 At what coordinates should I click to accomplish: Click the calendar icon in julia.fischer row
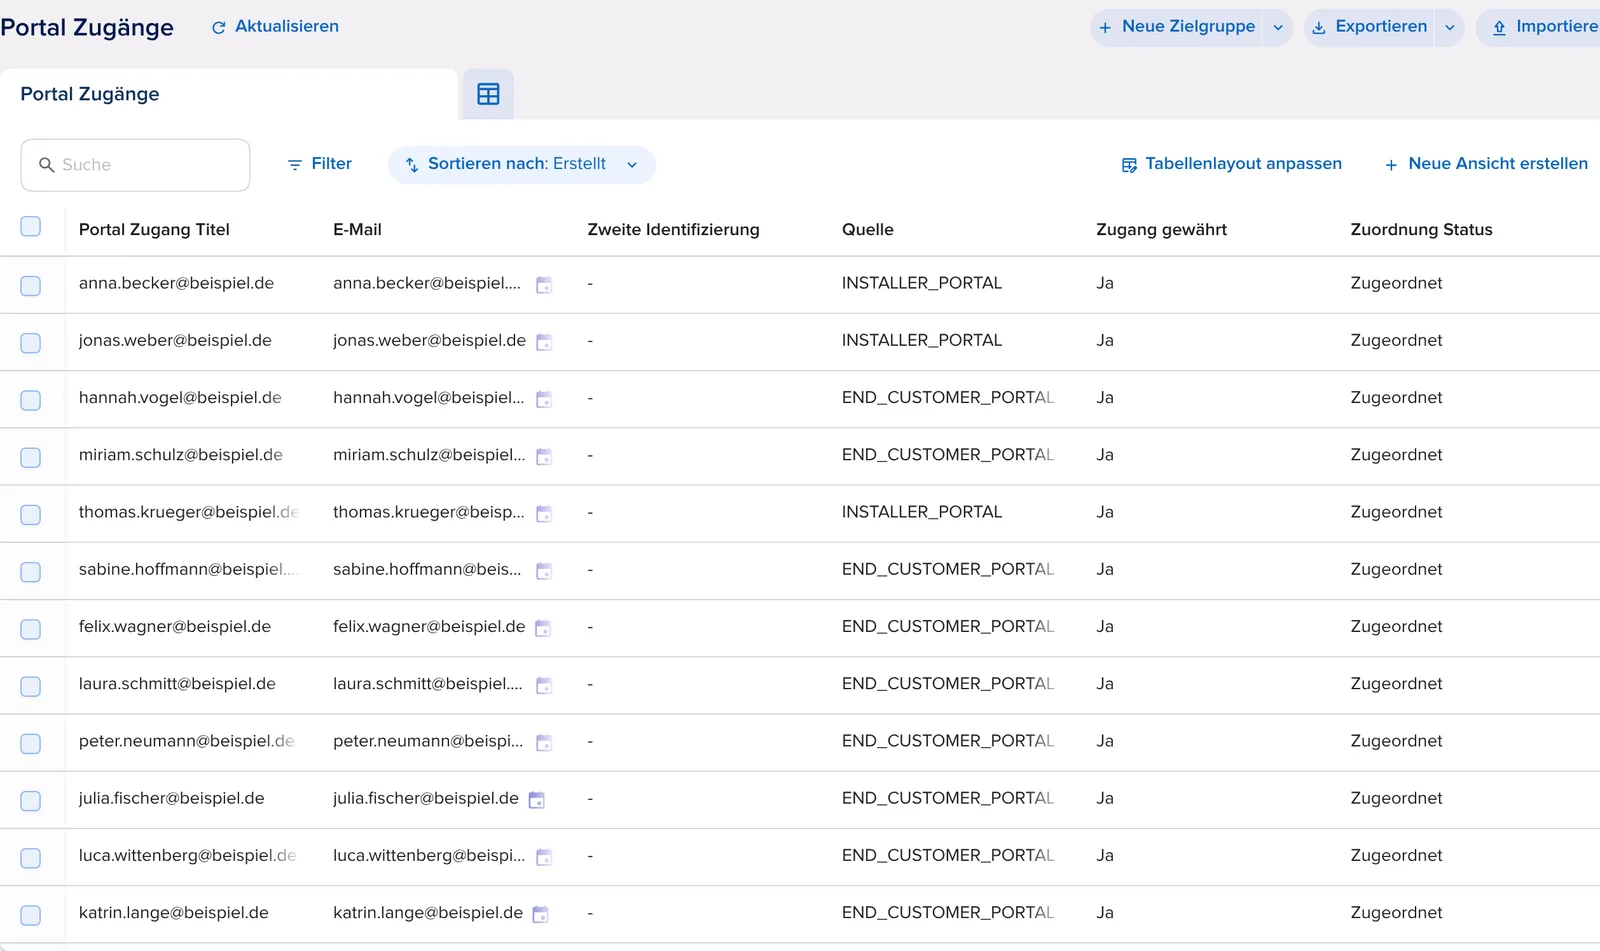[537, 799]
